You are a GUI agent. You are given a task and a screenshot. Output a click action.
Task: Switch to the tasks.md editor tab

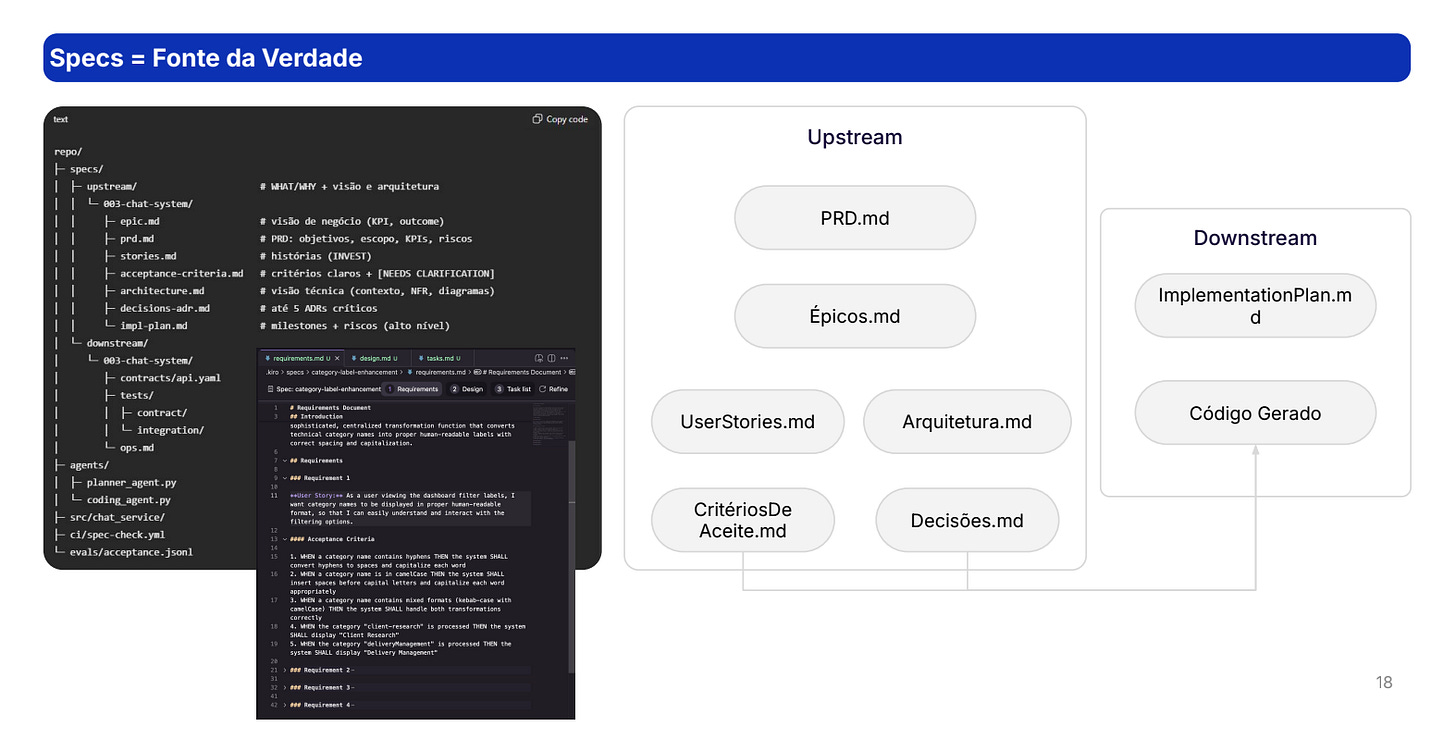click(x=443, y=358)
